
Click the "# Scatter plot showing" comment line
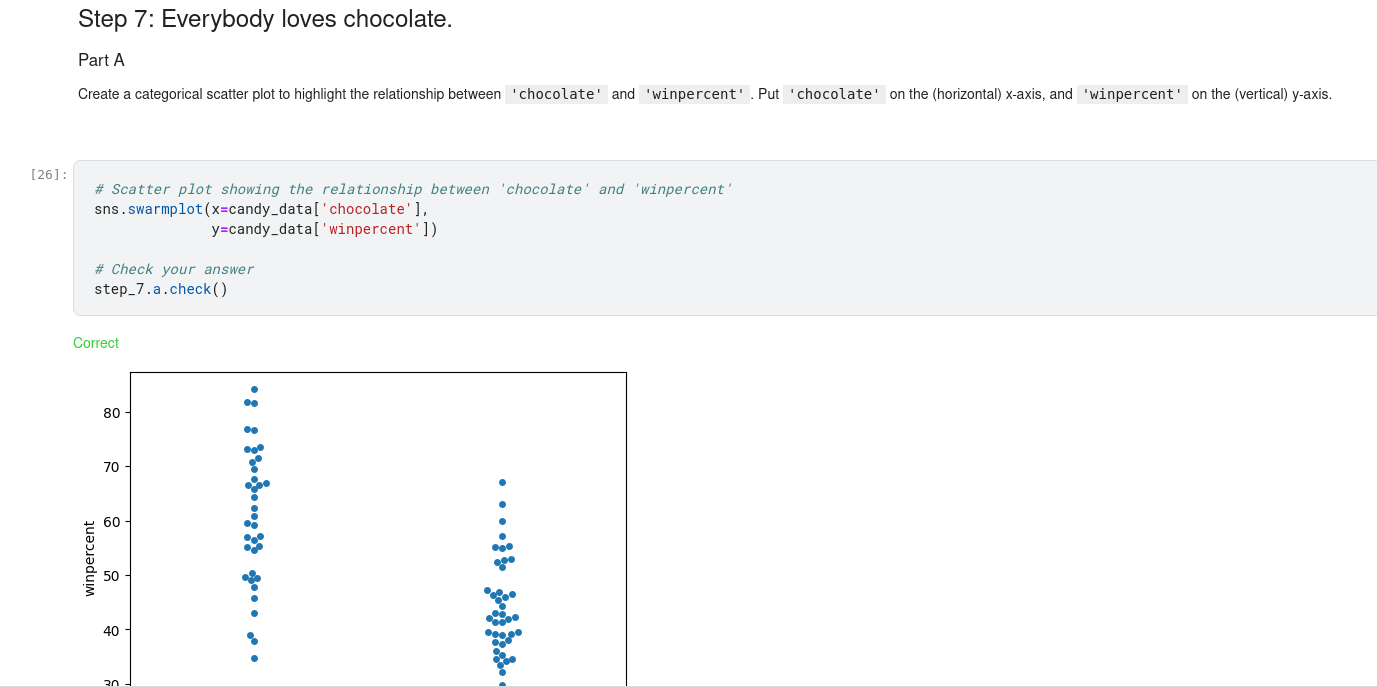click(x=413, y=189)
